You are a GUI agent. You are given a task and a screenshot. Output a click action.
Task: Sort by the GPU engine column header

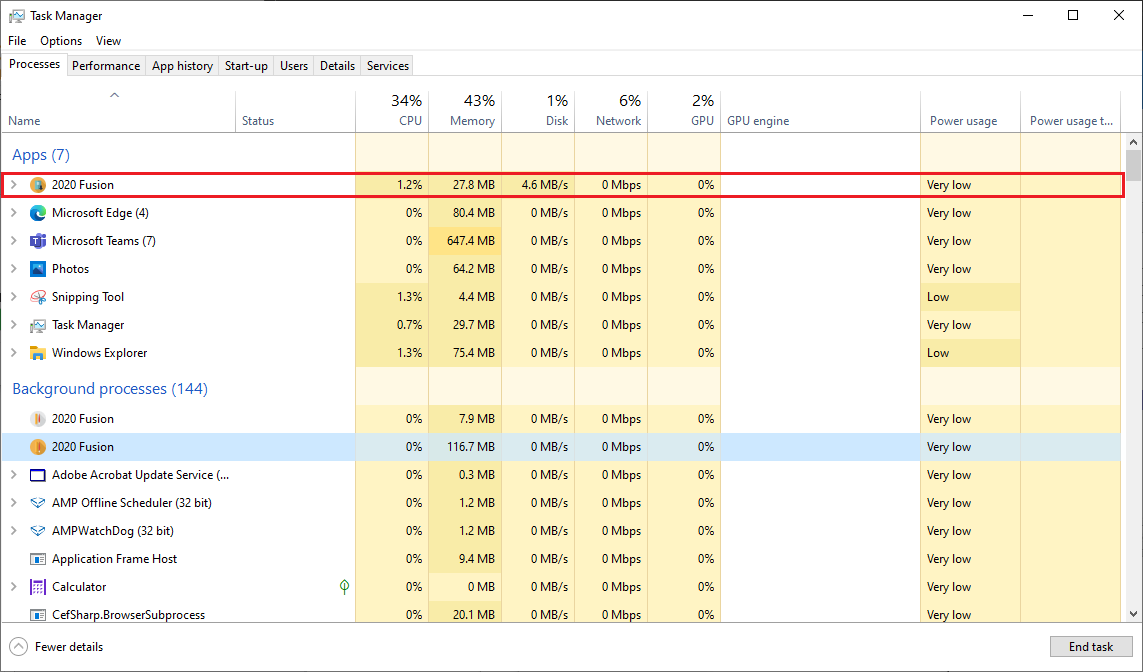pyautogui.click(x=820, y=111)
